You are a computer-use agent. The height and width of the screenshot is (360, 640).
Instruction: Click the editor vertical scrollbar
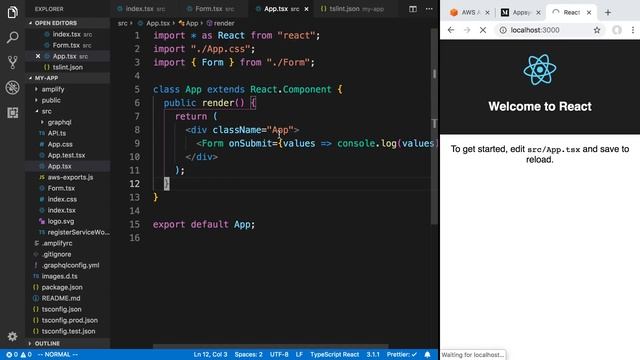pyautogui.click(x=434, y=127)
